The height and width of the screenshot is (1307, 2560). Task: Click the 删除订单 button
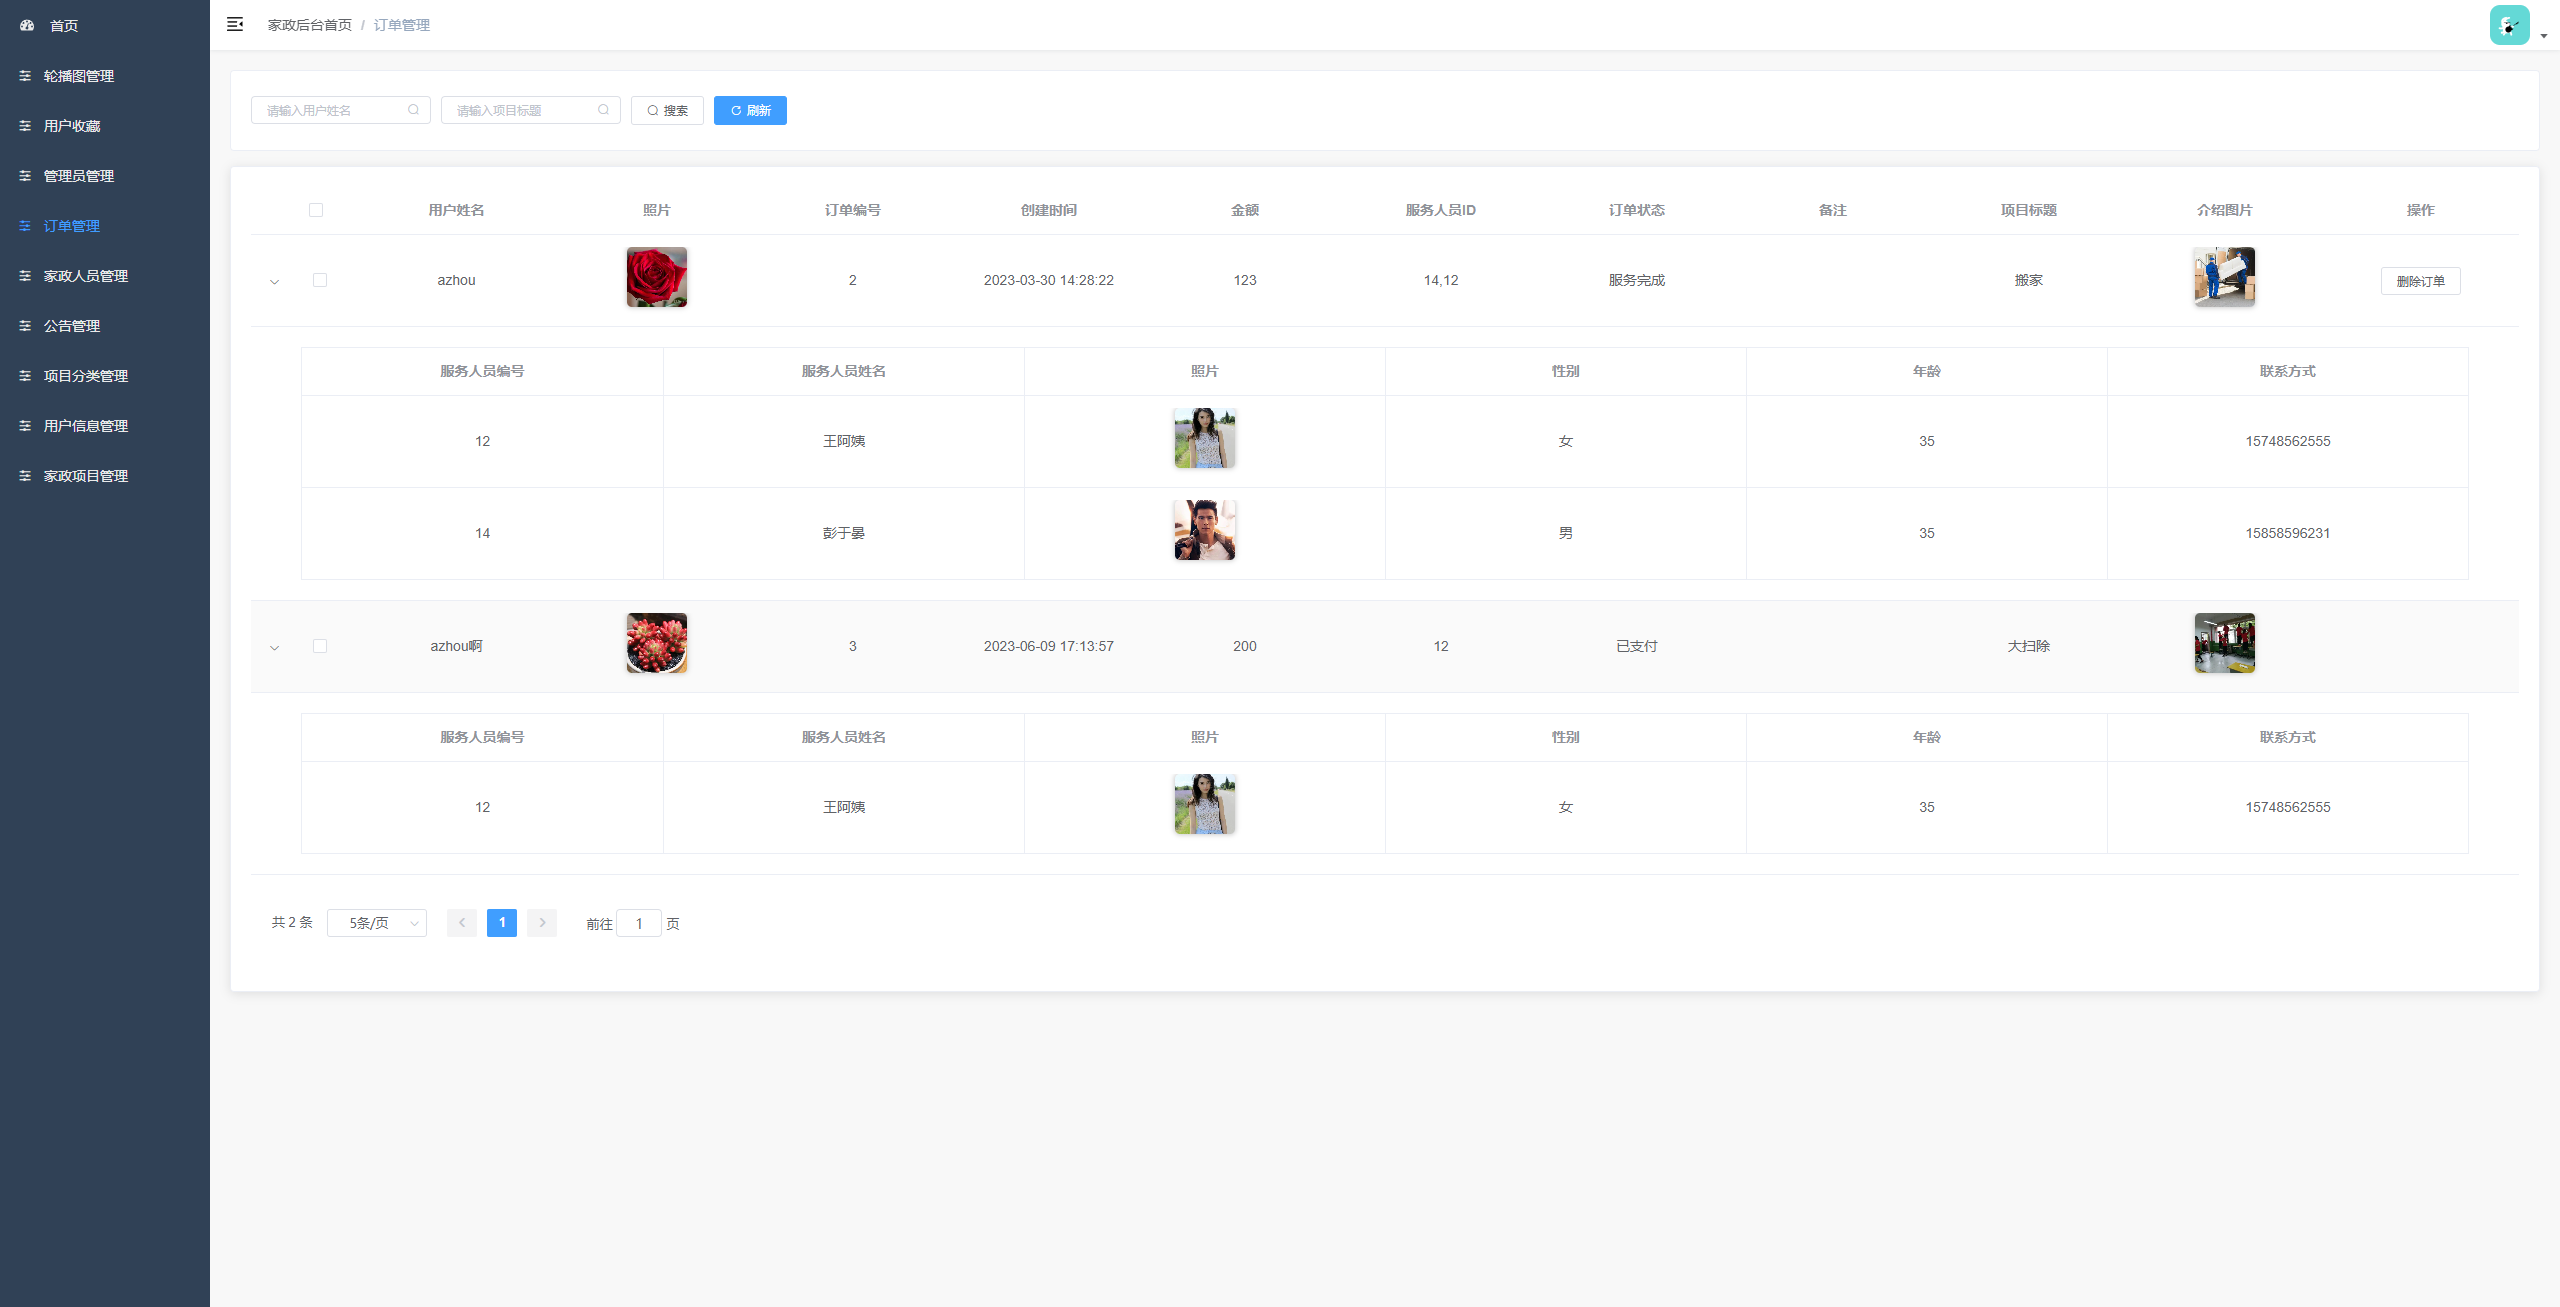coord(2420,281)
